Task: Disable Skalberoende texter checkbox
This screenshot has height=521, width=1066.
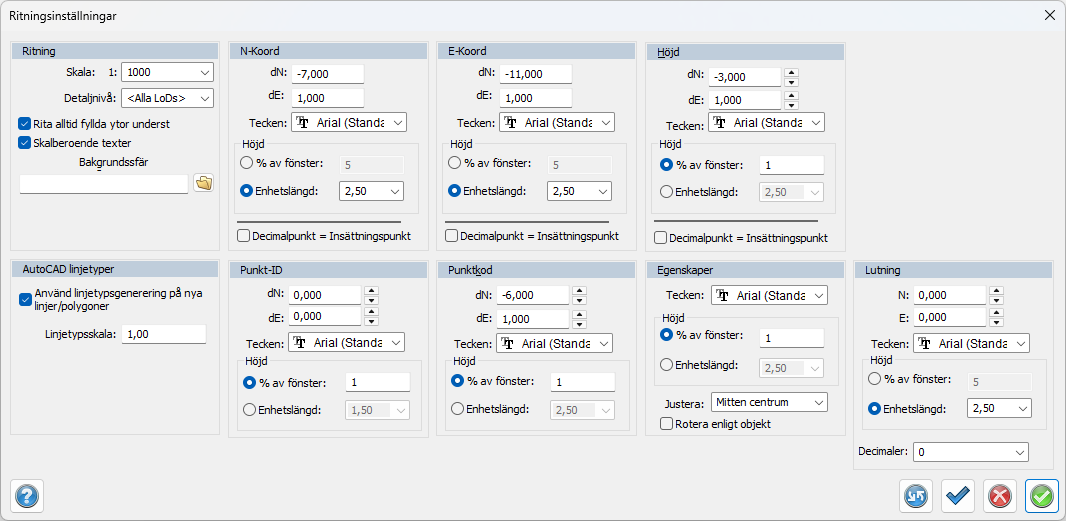Action: 25,143
